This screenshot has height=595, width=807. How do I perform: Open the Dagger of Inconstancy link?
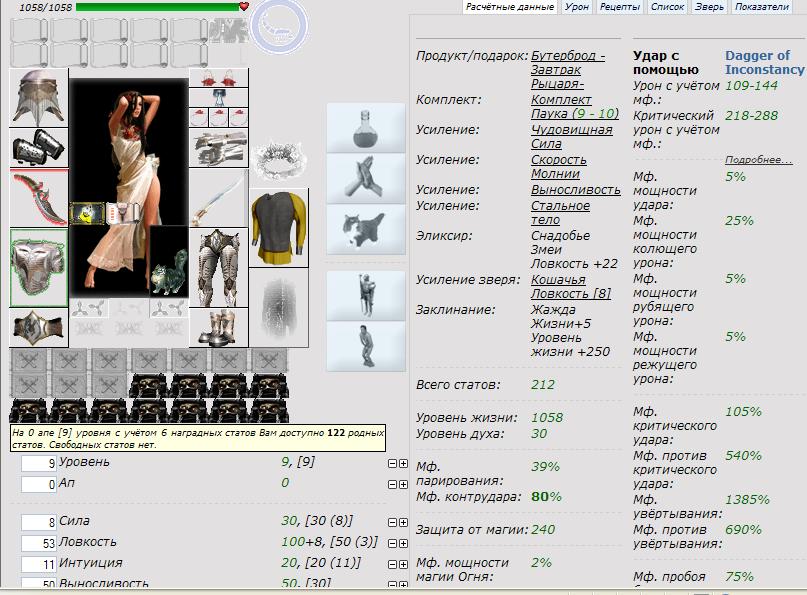764,62
